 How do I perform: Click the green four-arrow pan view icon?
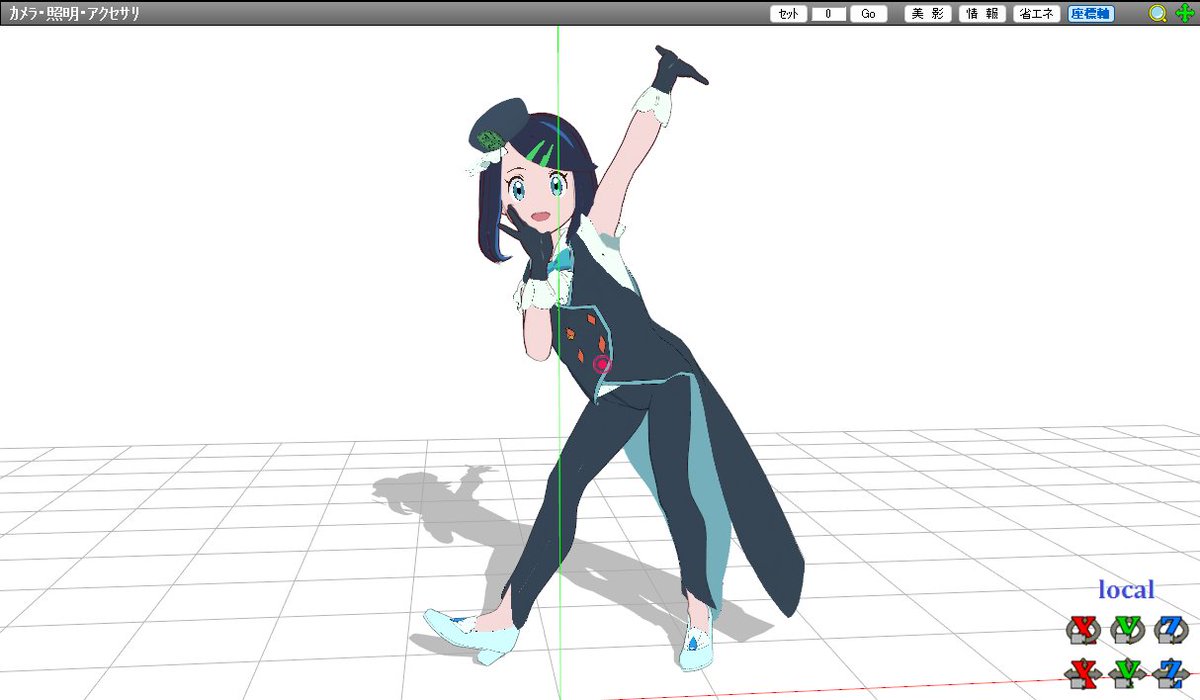1184,13
